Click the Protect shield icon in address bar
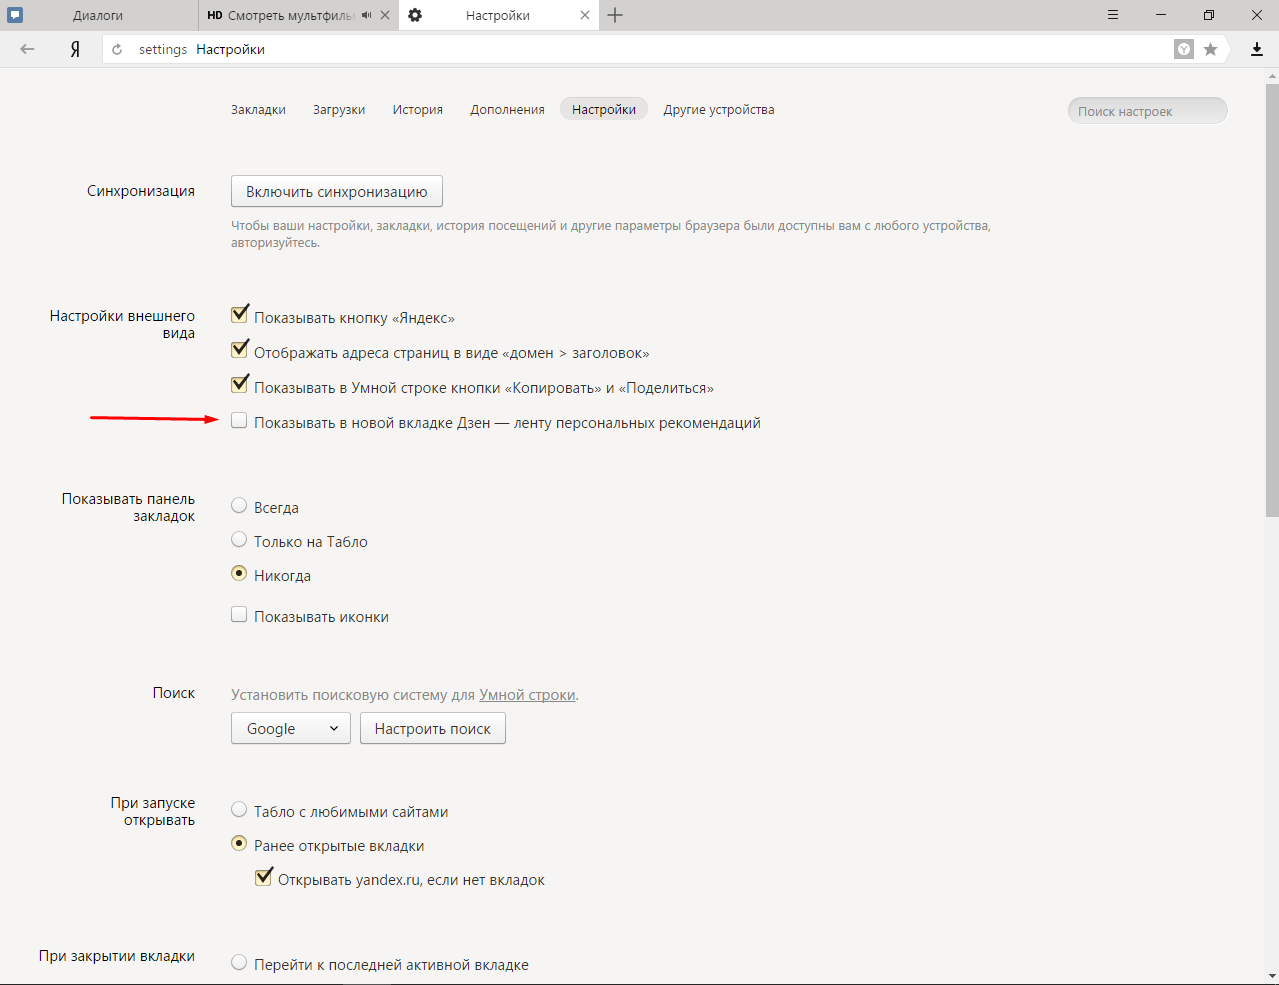1279x985 pixels. coord(1184,49)
